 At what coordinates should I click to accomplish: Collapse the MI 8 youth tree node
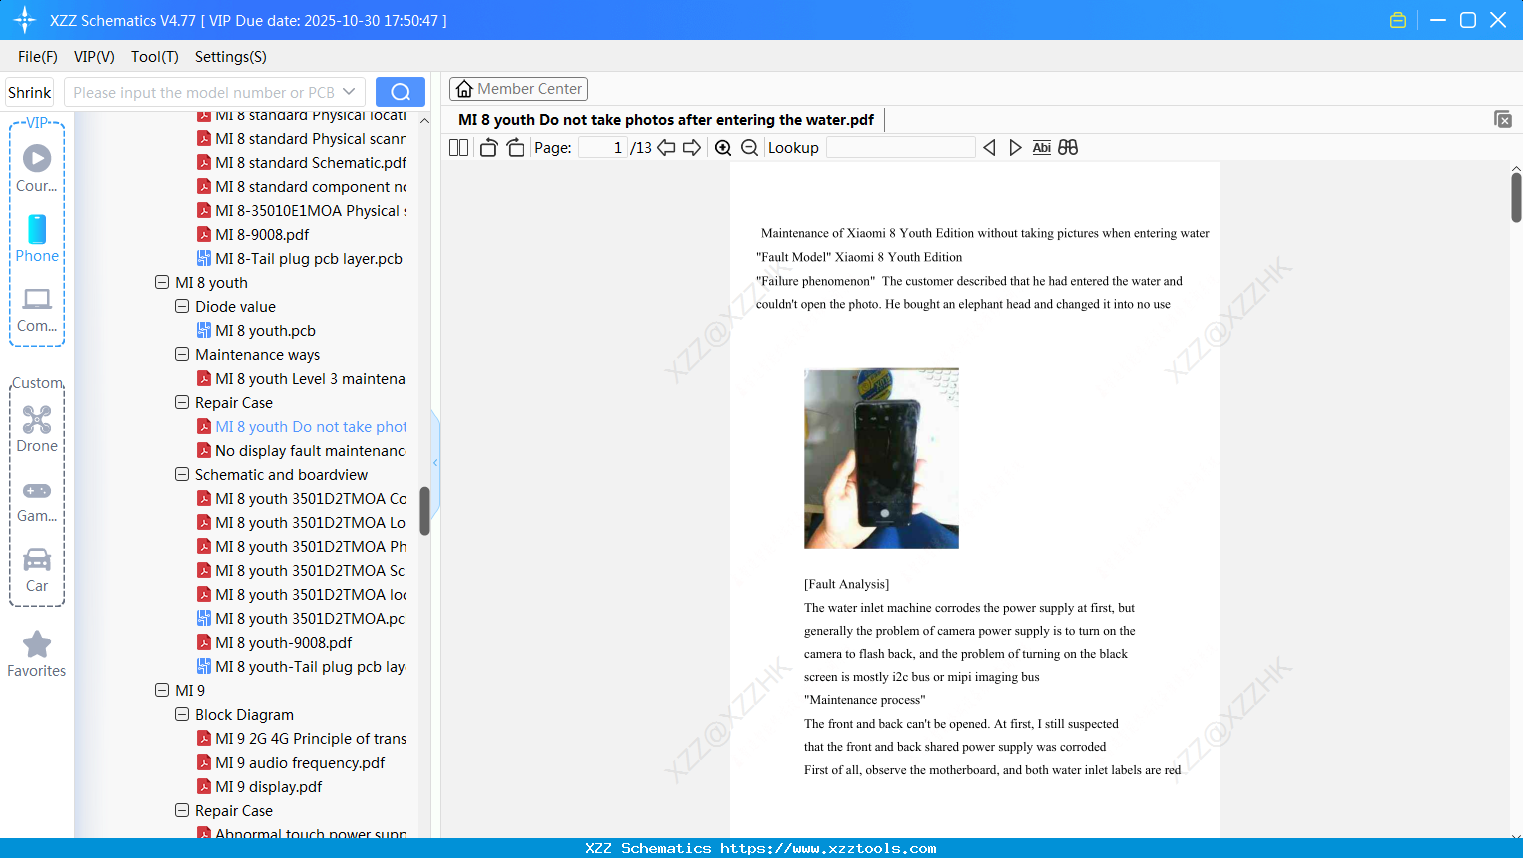[162, 283]
